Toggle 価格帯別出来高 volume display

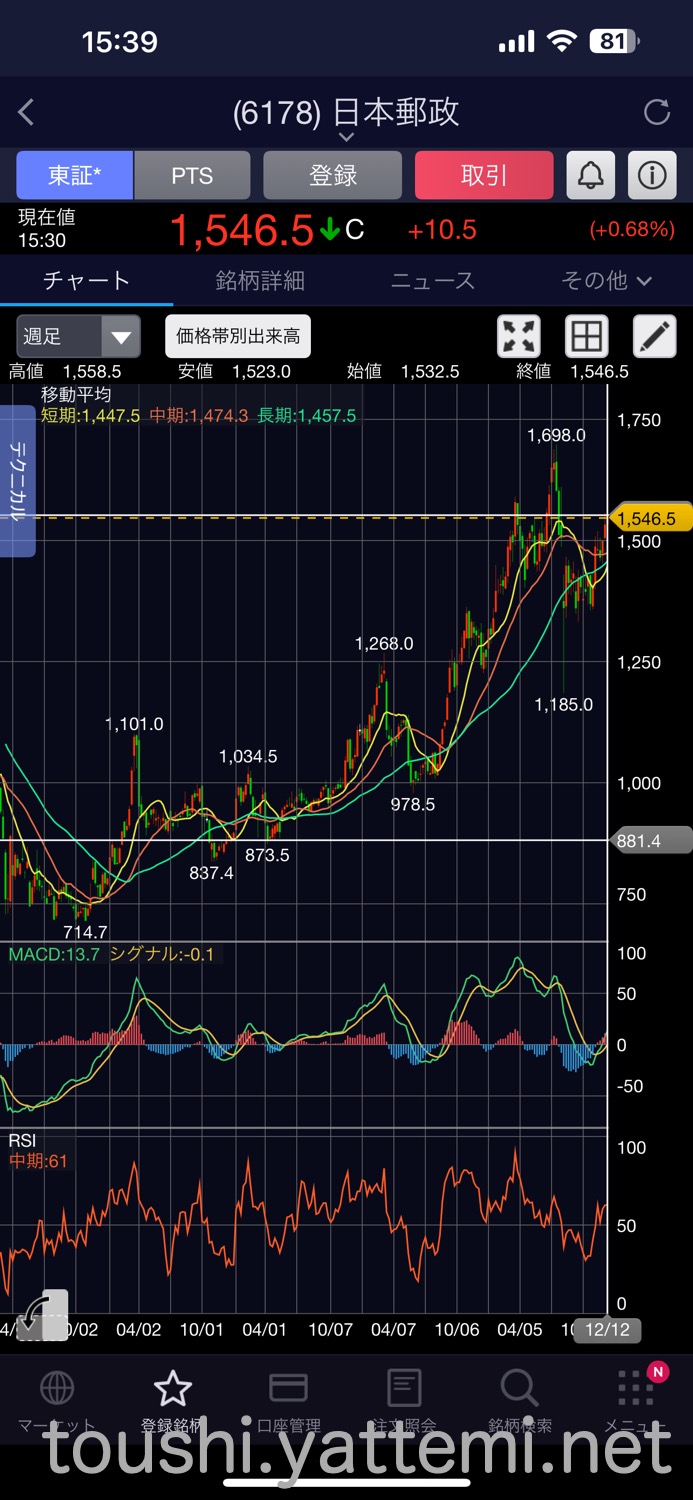[x=238, y=336]
